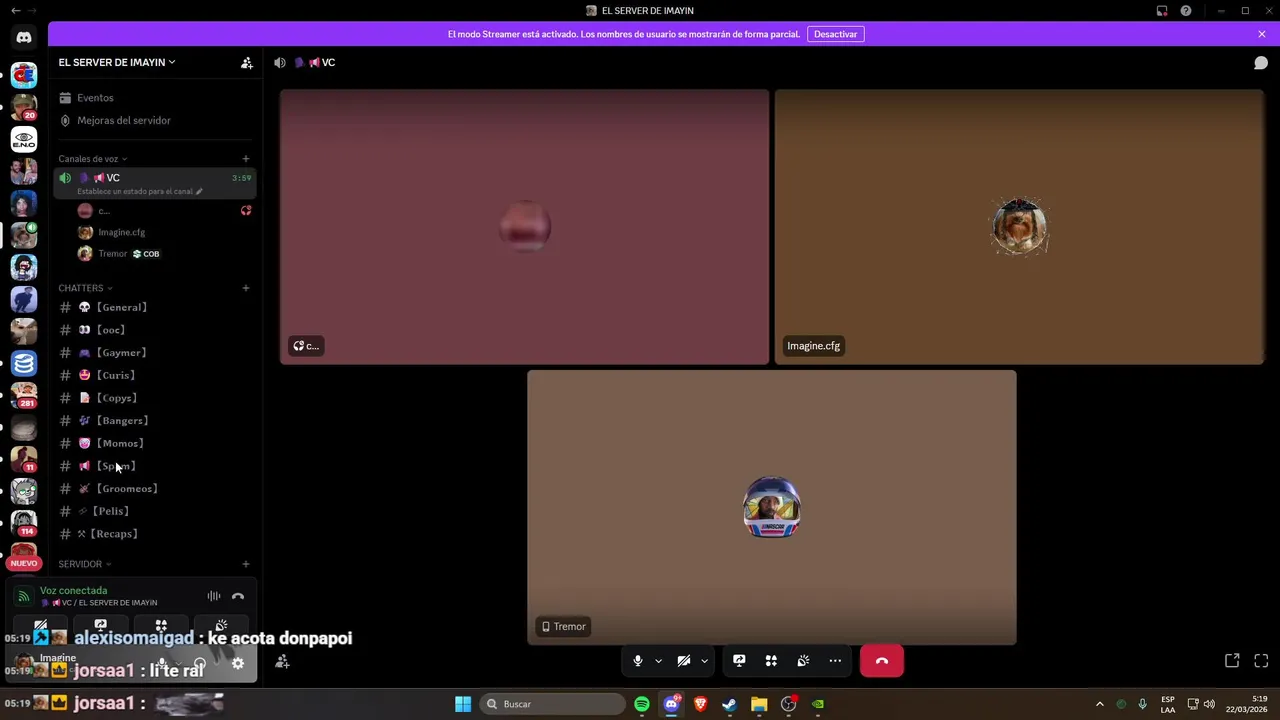This screenshot has width=1280, height=720.
Task: Open noise suppression in voice panel
Action: (x=214, y=596)
